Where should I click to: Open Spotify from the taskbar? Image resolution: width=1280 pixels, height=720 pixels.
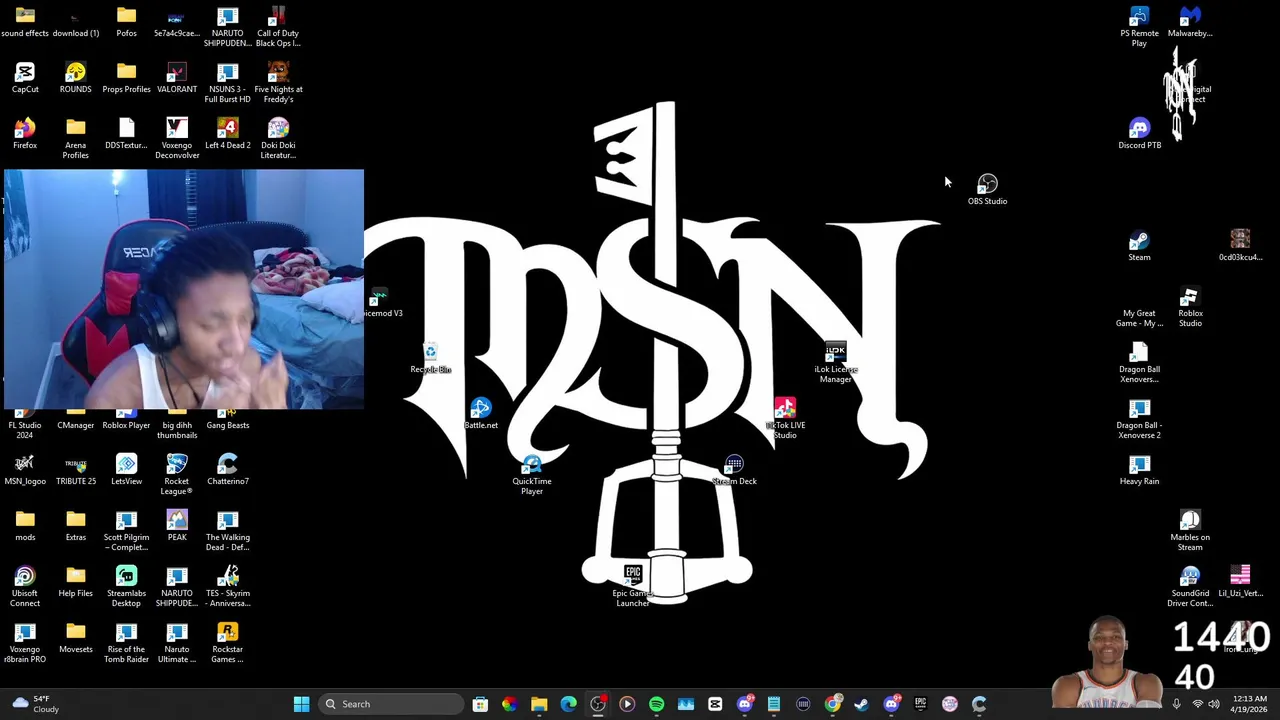pyautogui.click(x=656, y=704)
